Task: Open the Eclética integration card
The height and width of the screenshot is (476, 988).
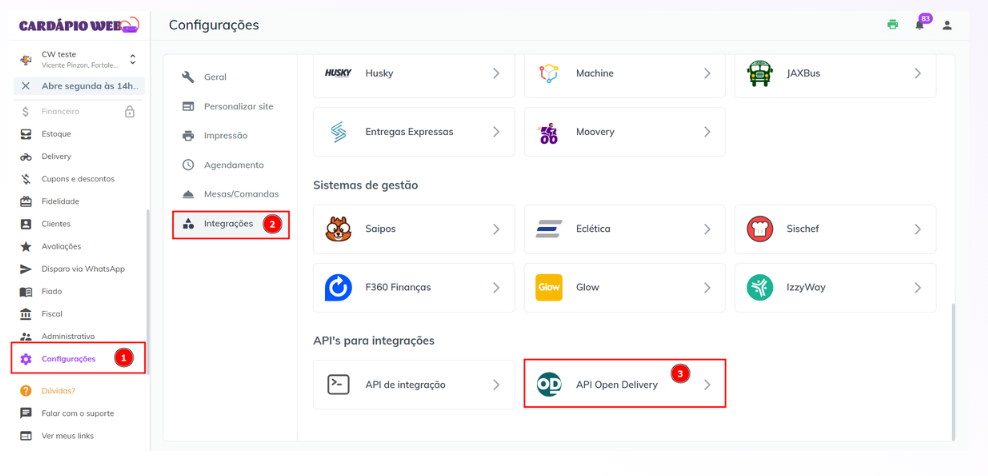Action: 624,229
